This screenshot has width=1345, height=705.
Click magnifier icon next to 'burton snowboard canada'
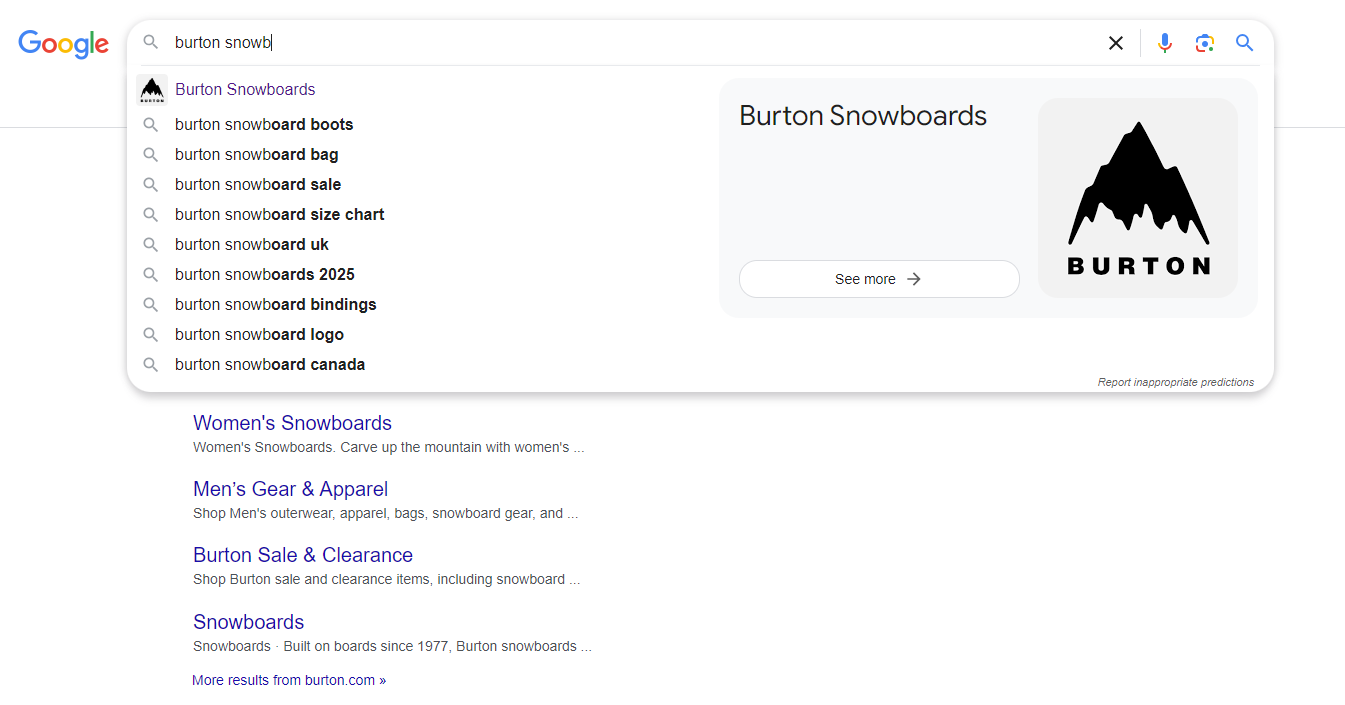(x=151, y=365)
